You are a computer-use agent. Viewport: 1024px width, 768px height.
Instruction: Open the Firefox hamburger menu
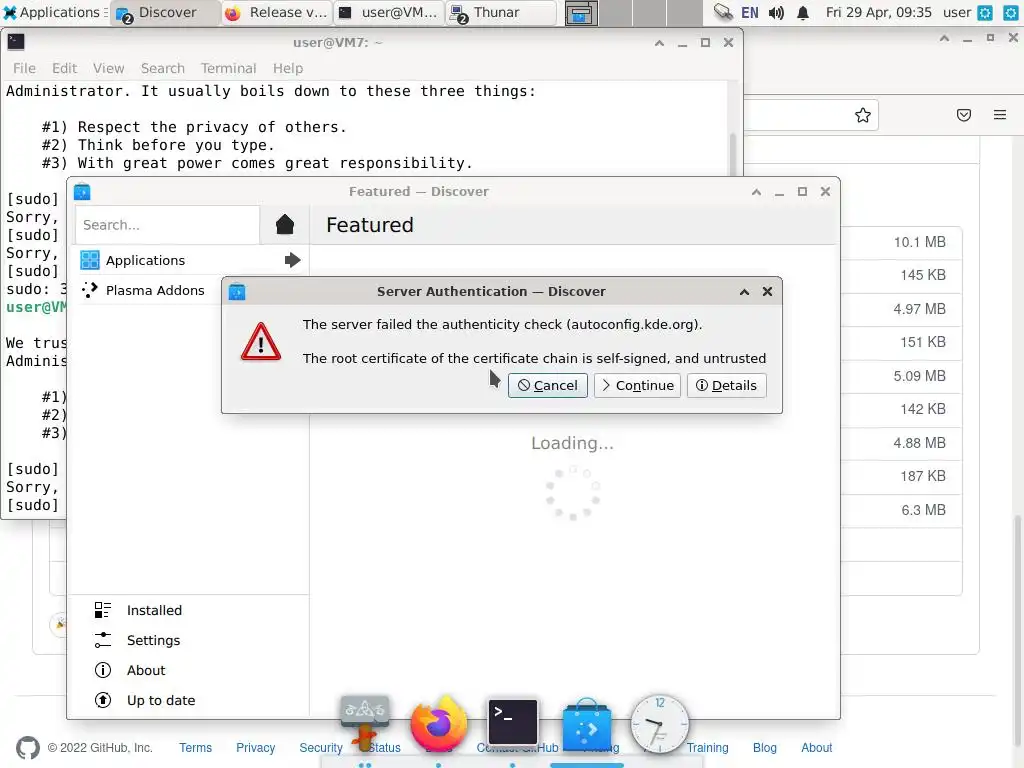1000,115
